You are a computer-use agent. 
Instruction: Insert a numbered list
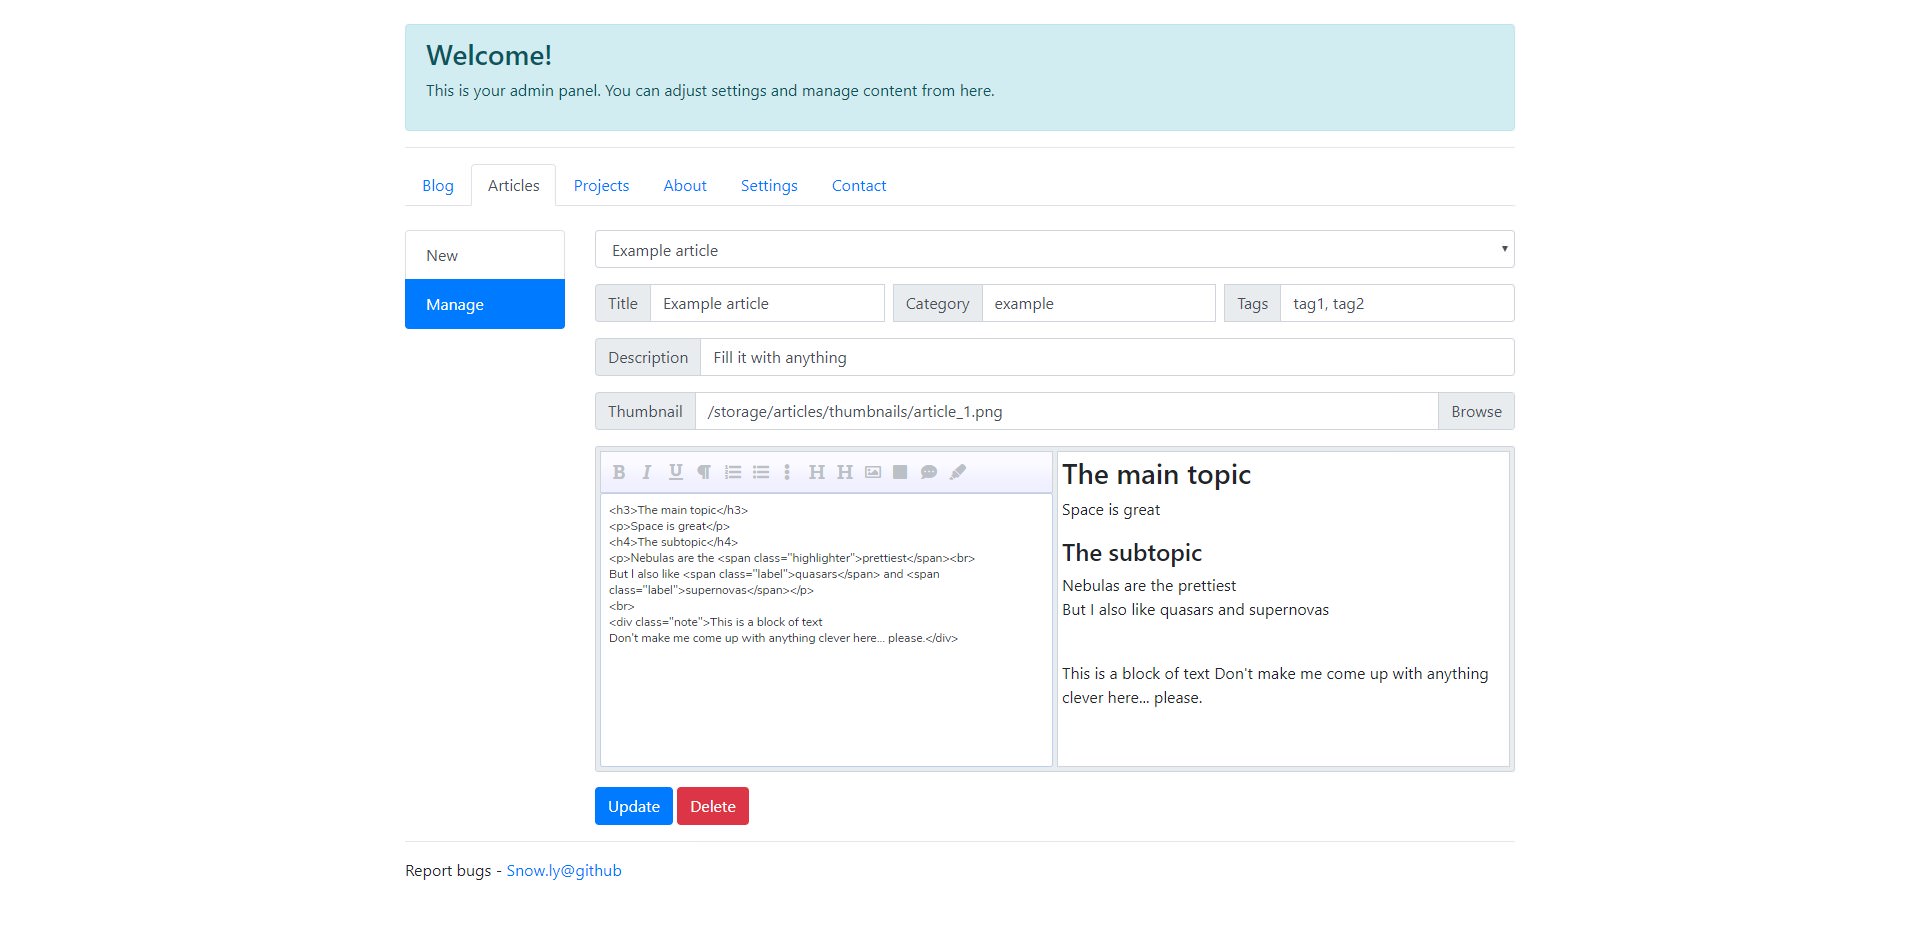(733, 472)
